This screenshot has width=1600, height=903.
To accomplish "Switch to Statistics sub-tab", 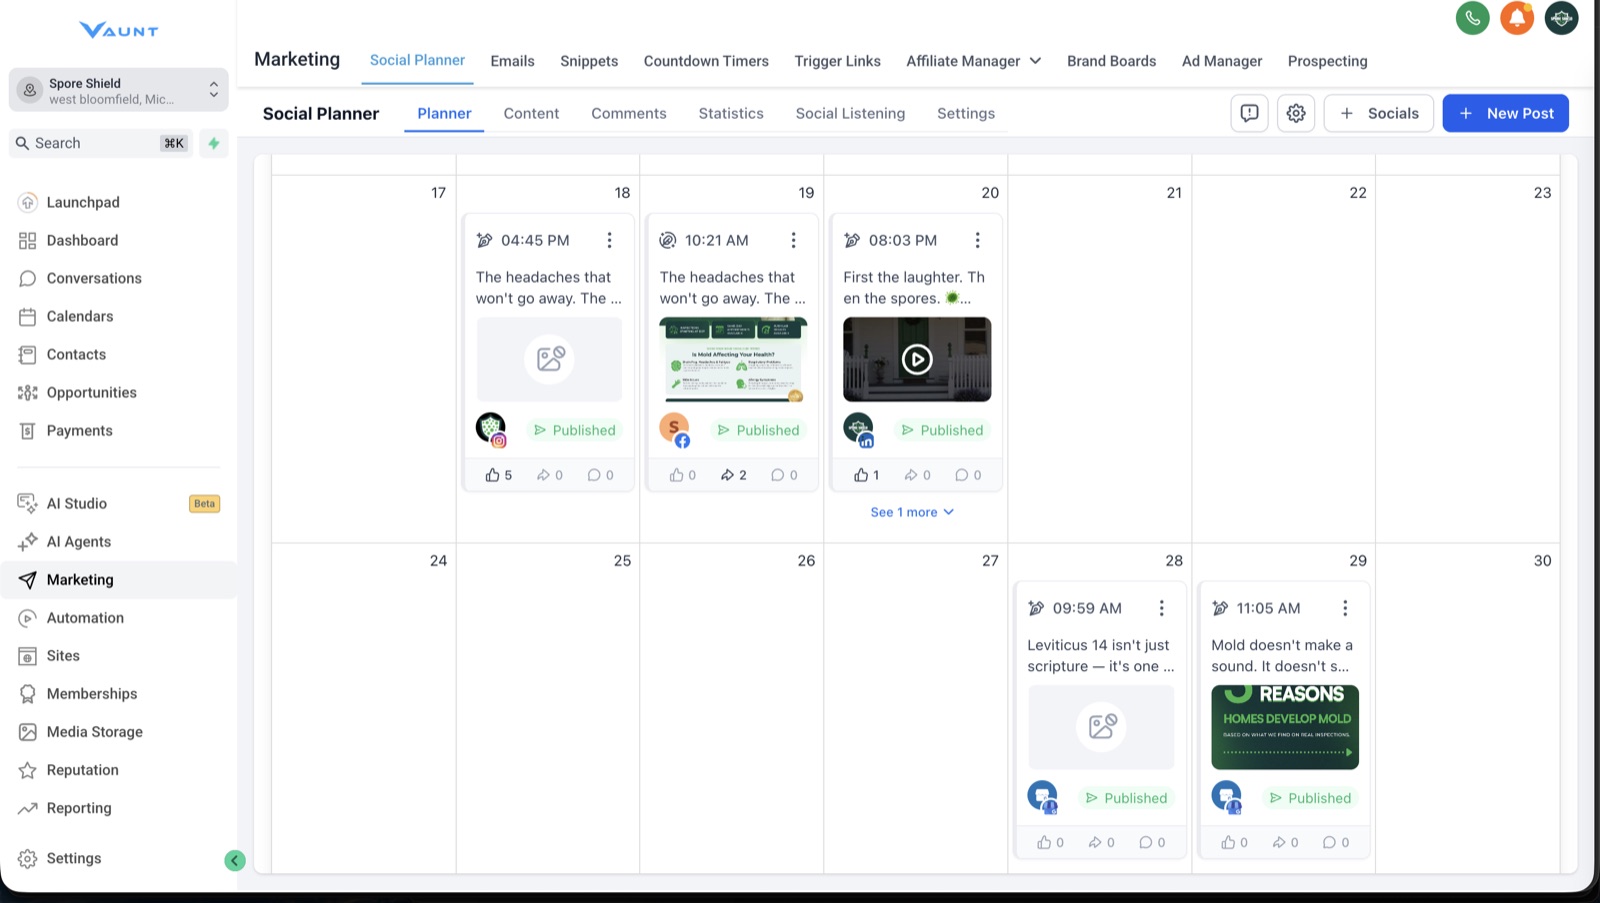I will pos(731,113).
